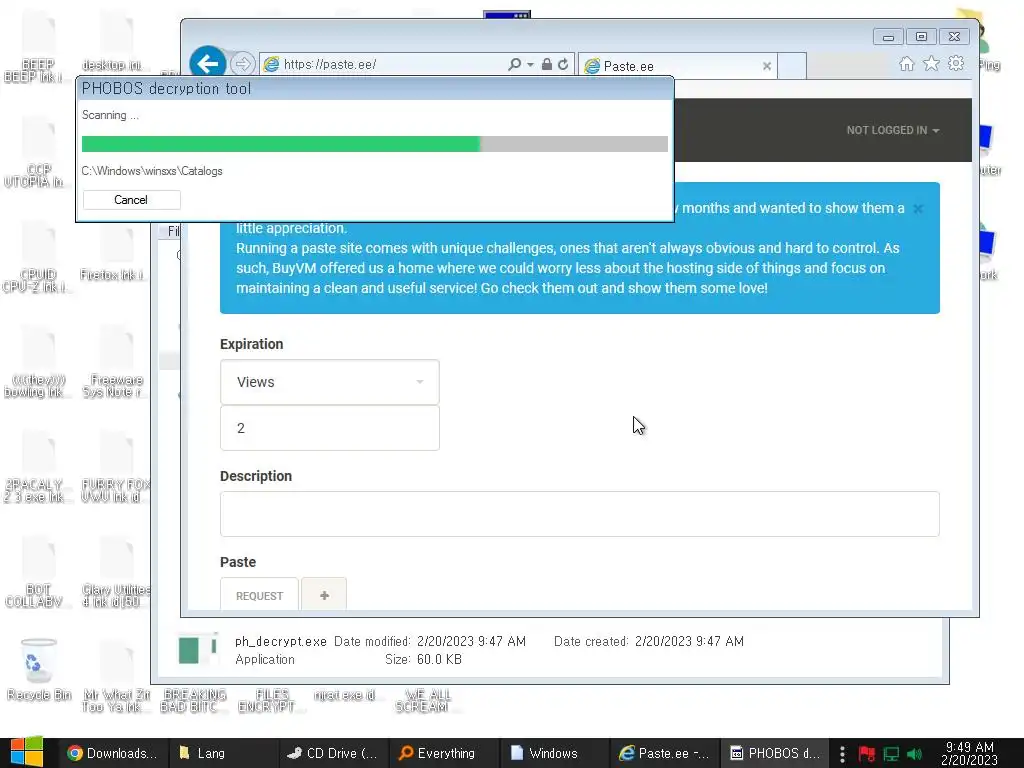Switch to Everything taskbar item
The height and width of the screenshot is (768, 1024).
tap(444, 753)
